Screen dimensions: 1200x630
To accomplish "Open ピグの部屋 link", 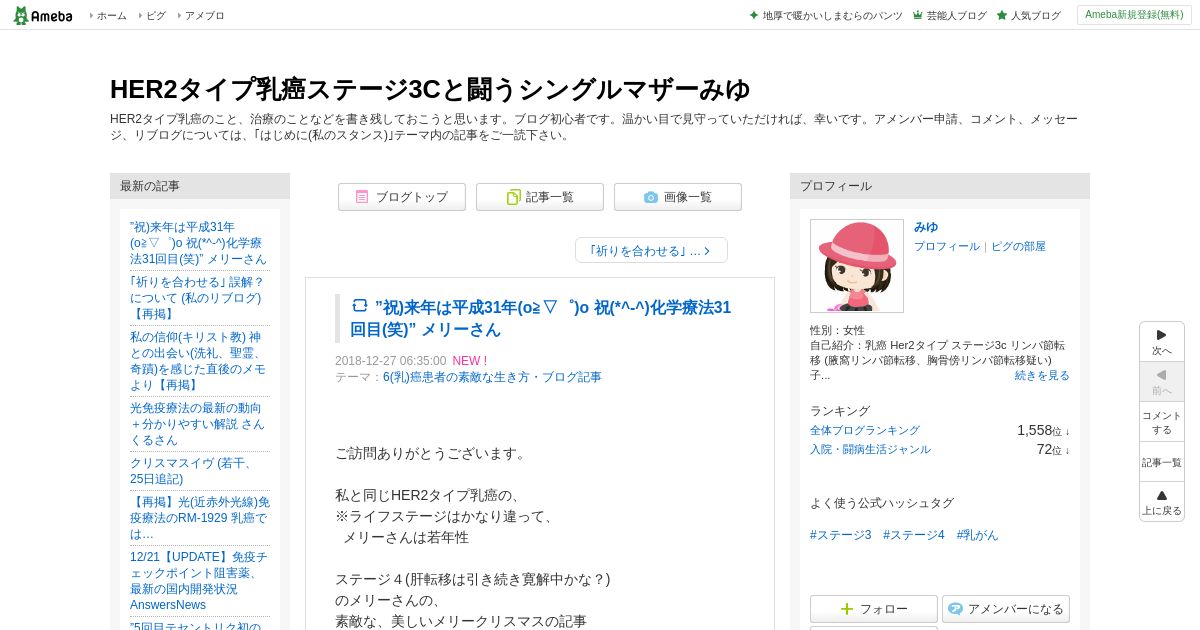I will click(1018, 246).
